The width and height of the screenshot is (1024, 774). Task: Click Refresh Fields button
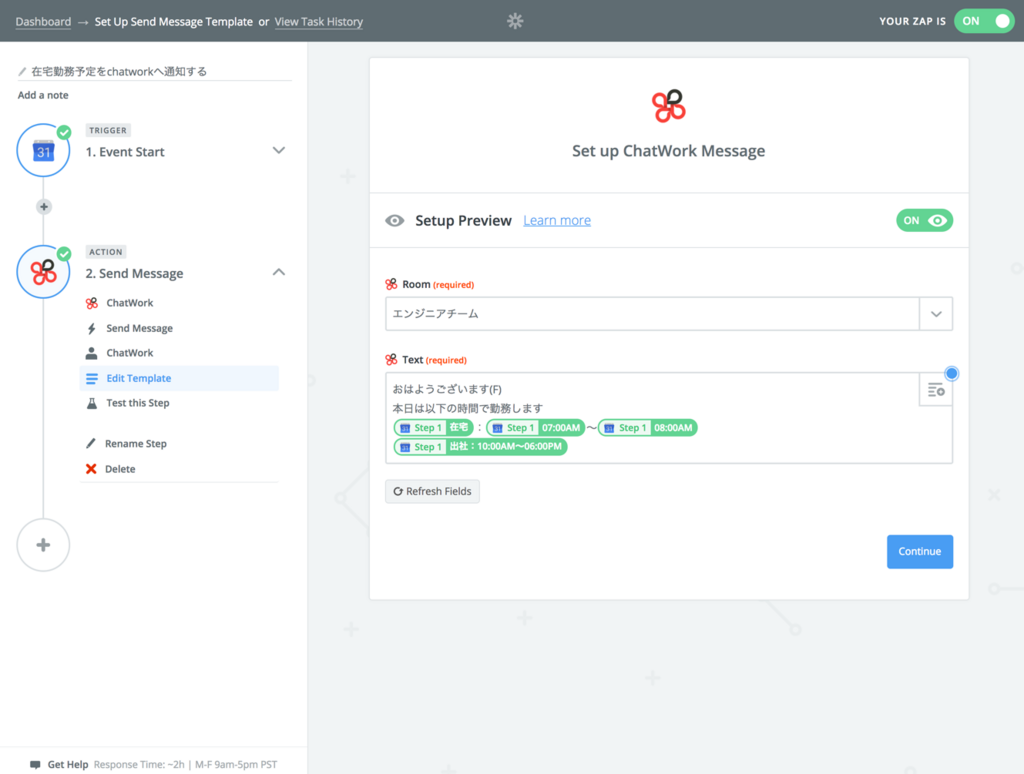(432, 491)
